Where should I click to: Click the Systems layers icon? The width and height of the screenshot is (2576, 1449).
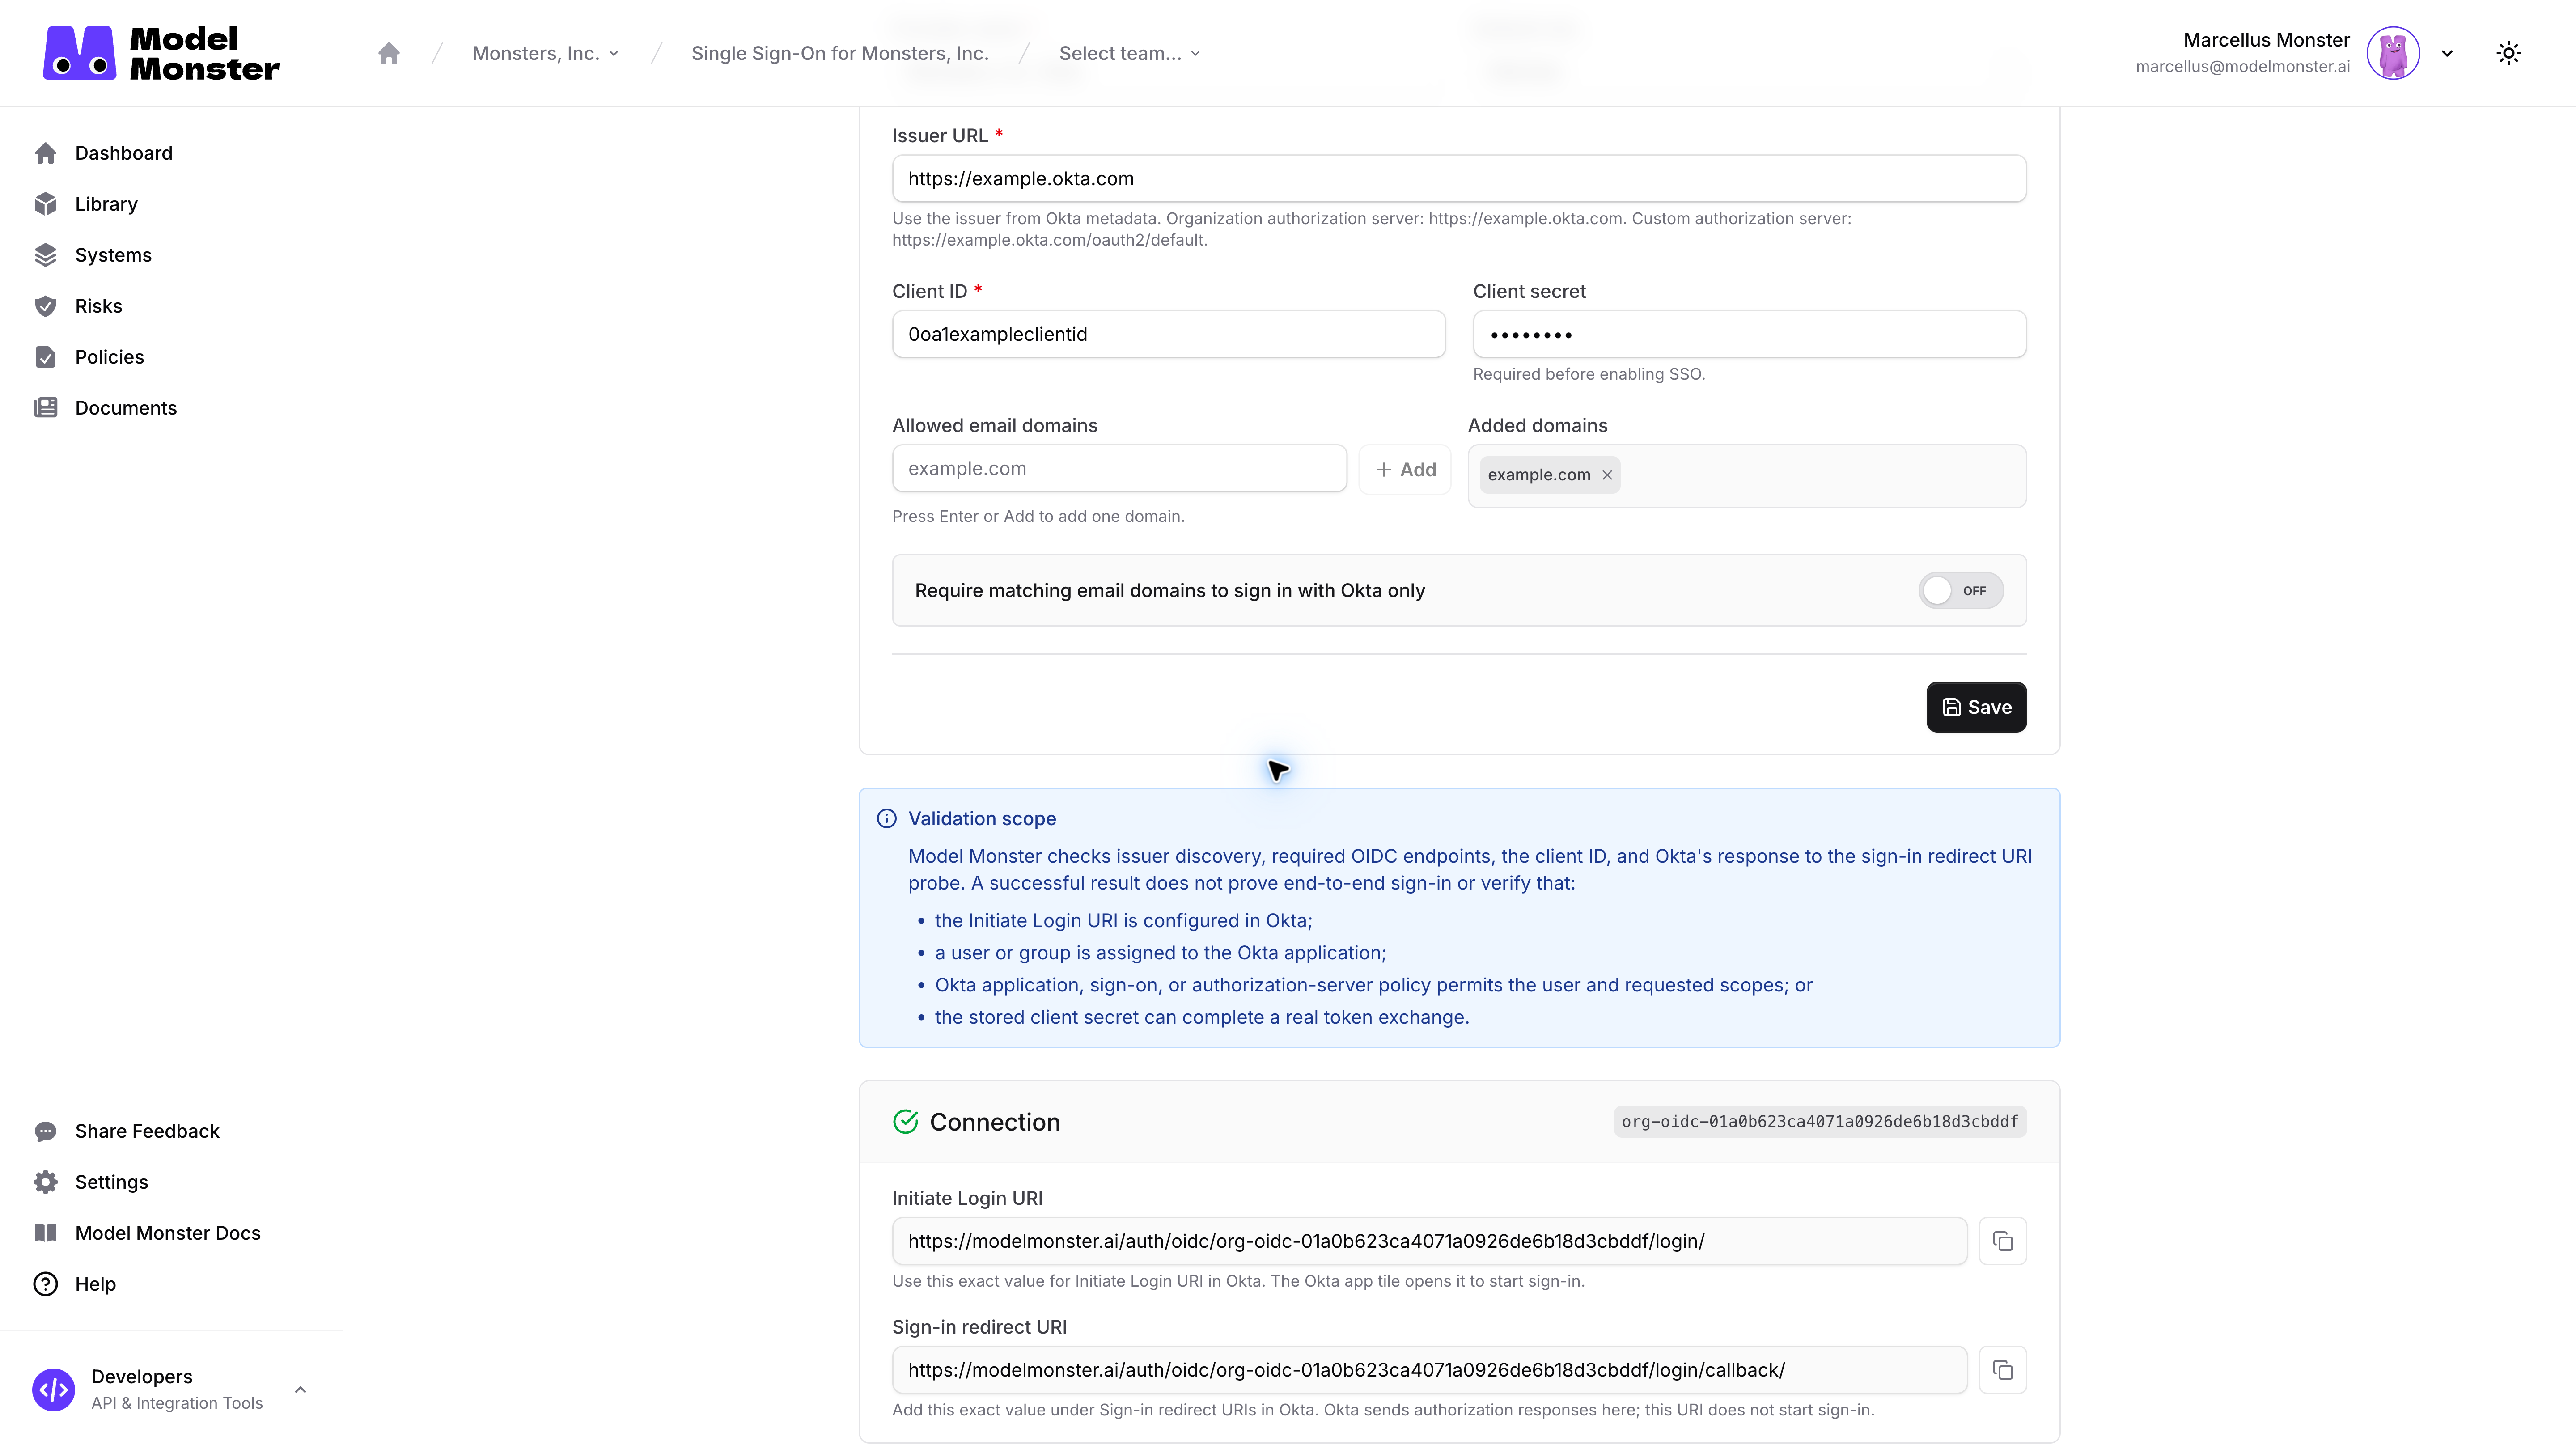pos(45,255)
